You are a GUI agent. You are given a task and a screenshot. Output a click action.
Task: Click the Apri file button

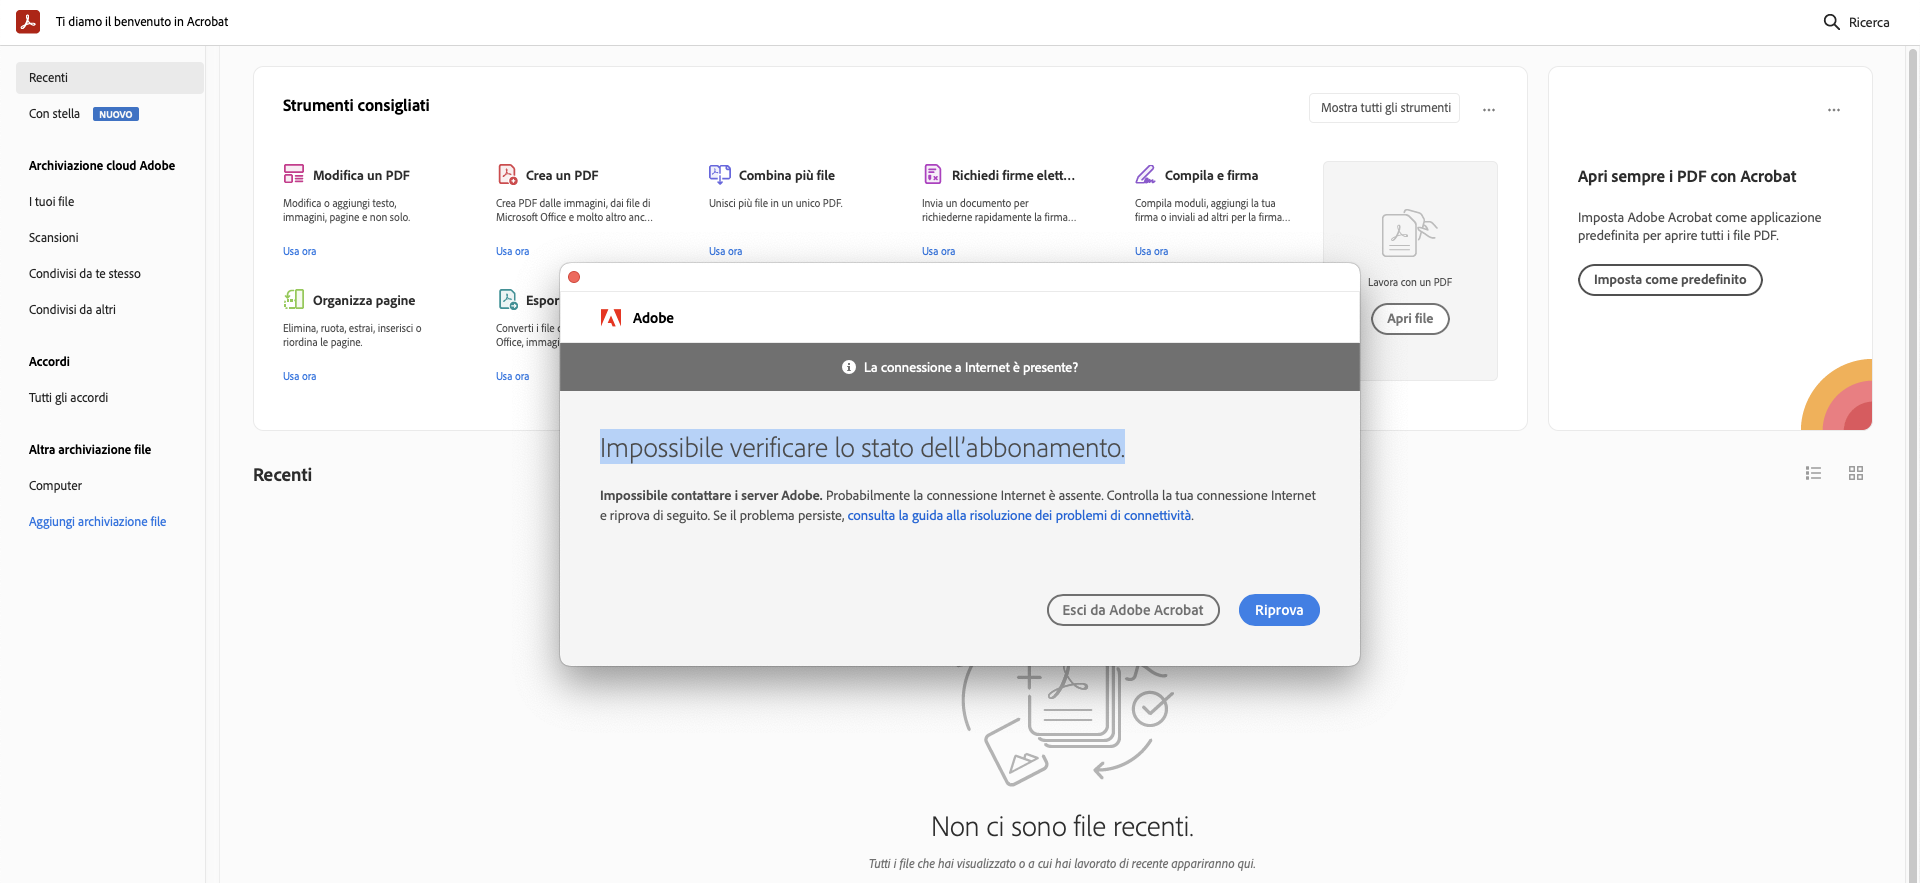pyautogui.click(x=1410, y=319)
